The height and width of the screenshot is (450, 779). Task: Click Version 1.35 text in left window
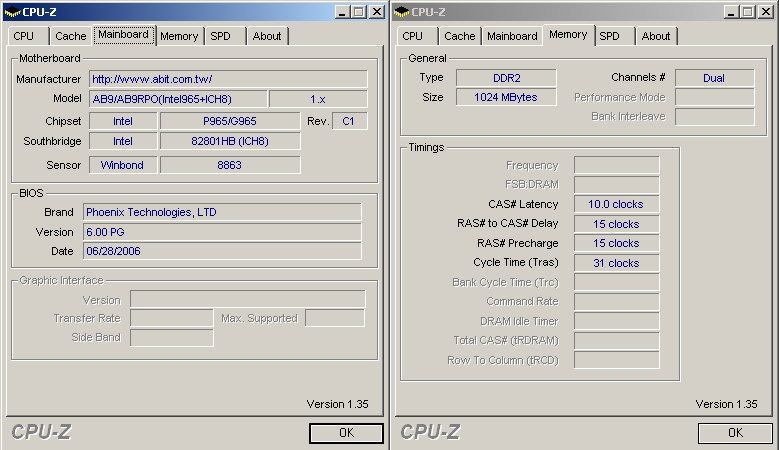tap(337, 404)
